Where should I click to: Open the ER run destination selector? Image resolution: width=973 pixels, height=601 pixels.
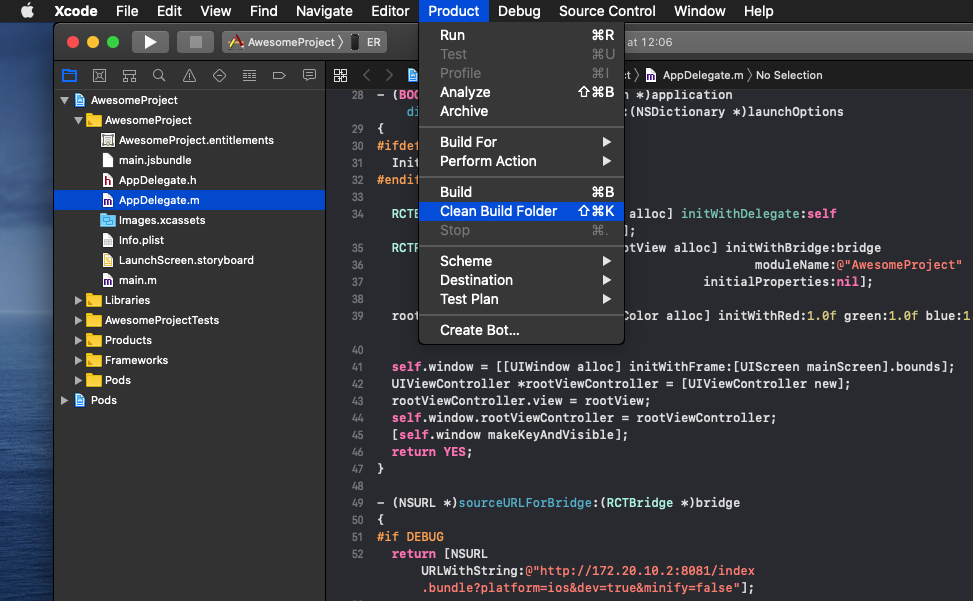coord(366,42)
